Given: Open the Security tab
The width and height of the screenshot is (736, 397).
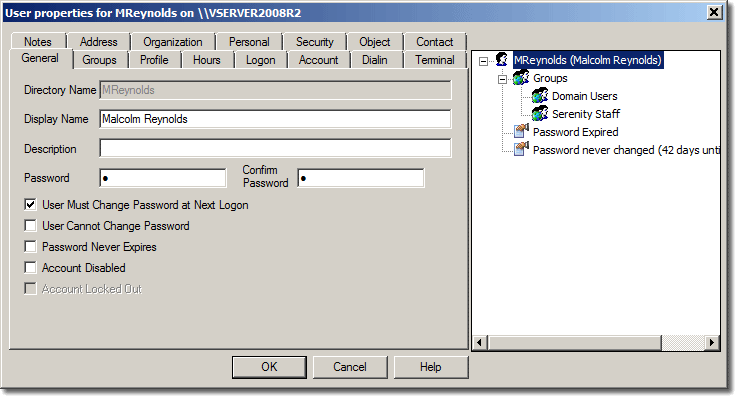Looking at the screenshot, I should 314,42.
